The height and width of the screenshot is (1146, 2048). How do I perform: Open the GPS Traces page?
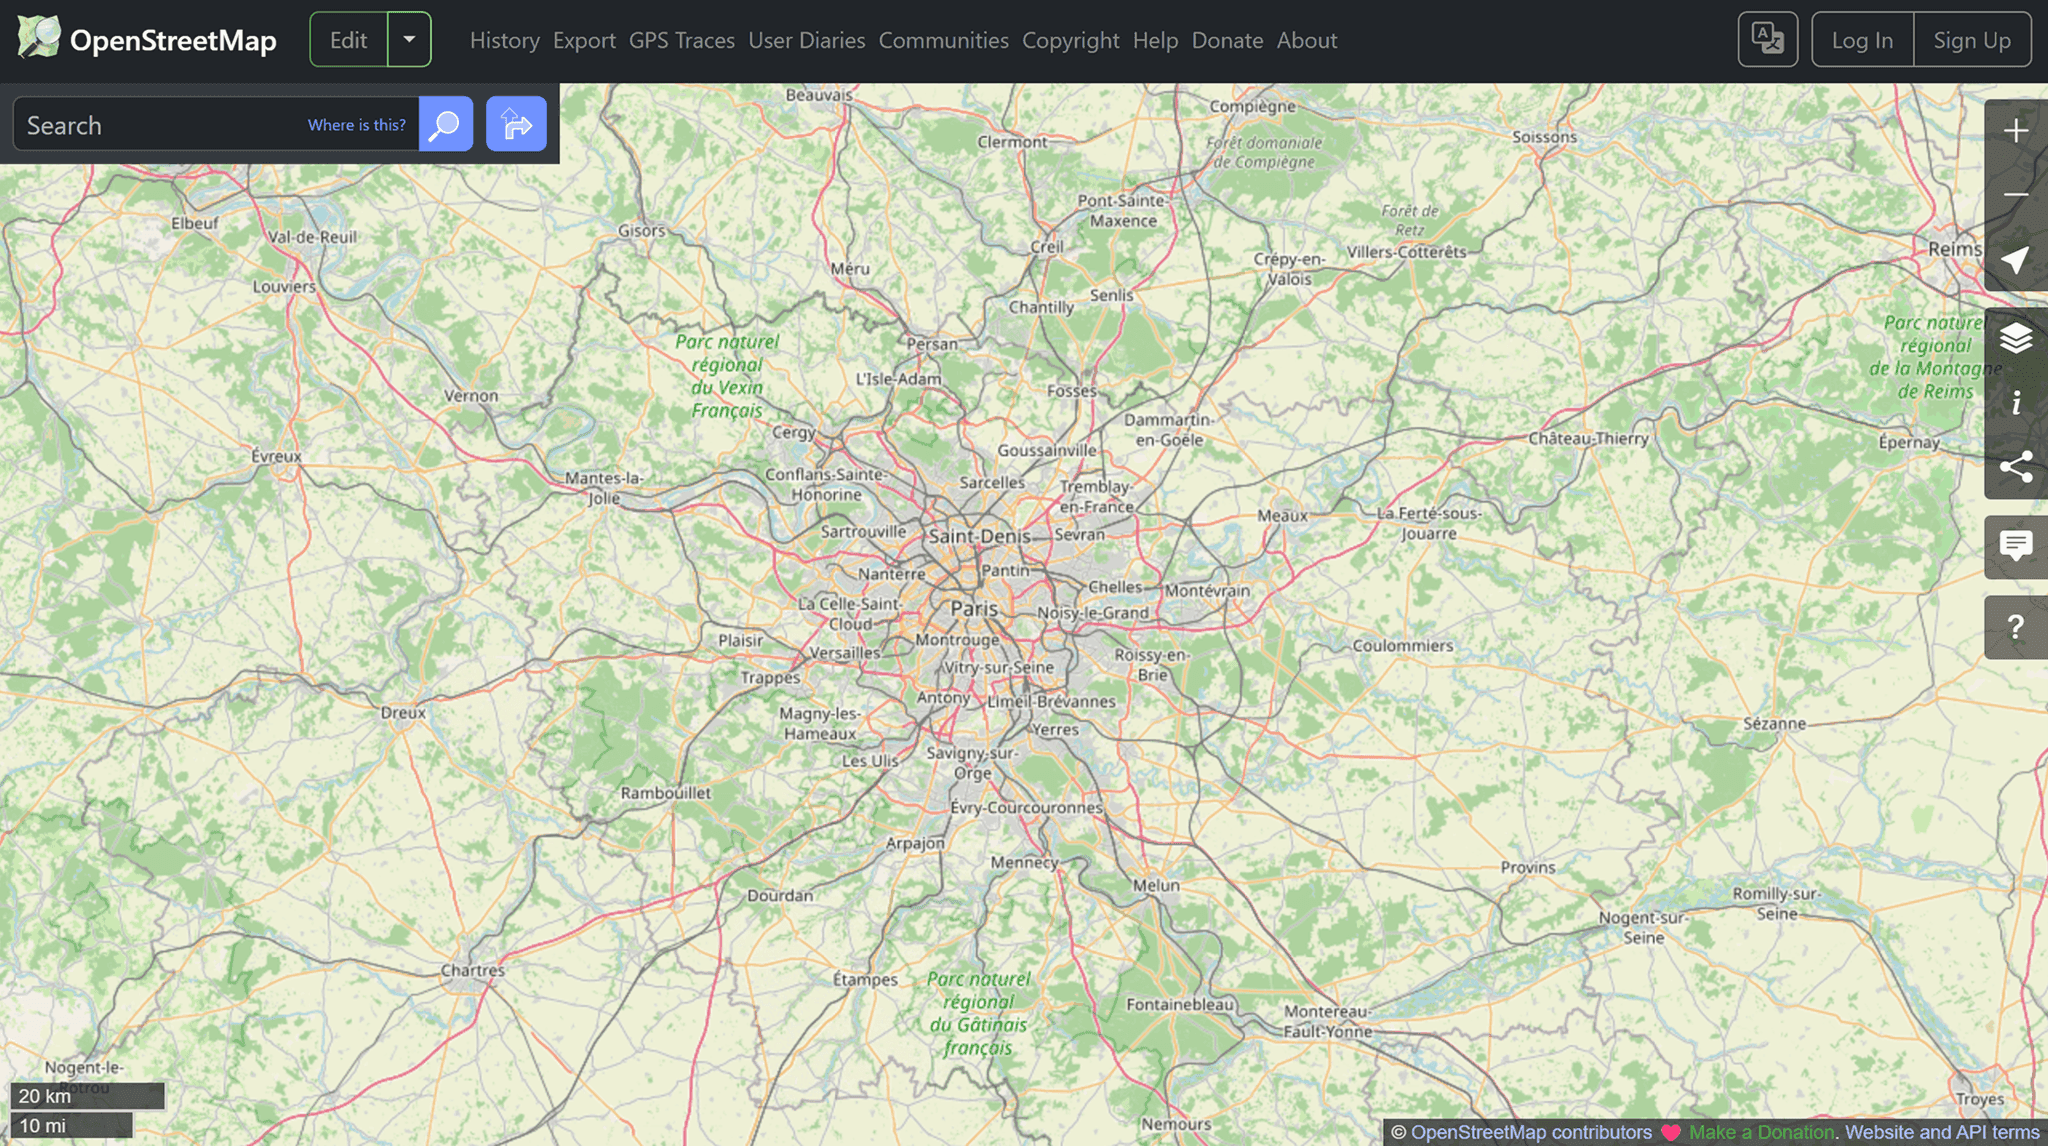pyautogui.click(x=681, y=40)
